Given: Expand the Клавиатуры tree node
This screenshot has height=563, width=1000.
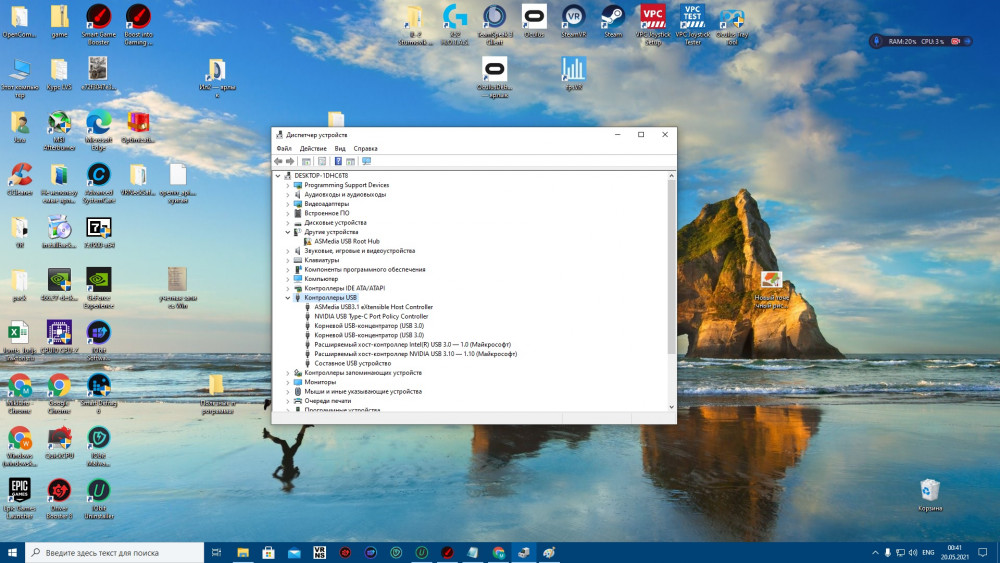Looking at the screenshot, I should point(288,260).
